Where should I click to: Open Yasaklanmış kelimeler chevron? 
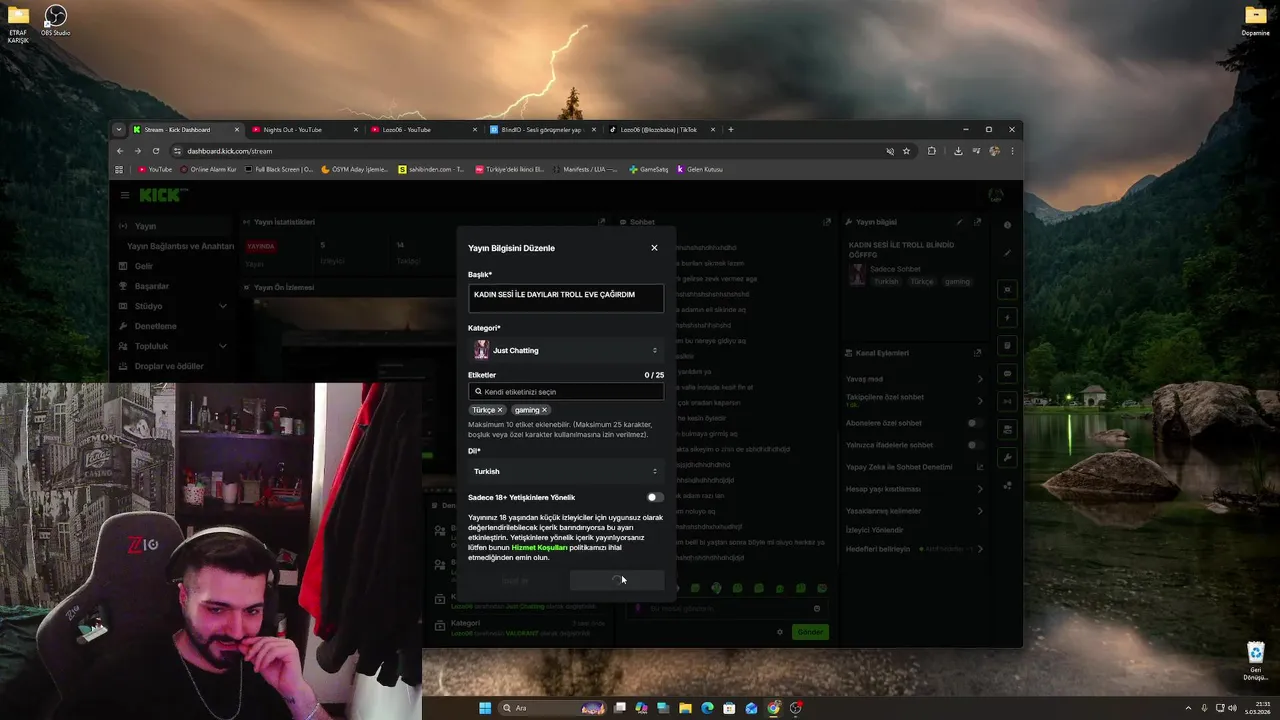[980, 511]
